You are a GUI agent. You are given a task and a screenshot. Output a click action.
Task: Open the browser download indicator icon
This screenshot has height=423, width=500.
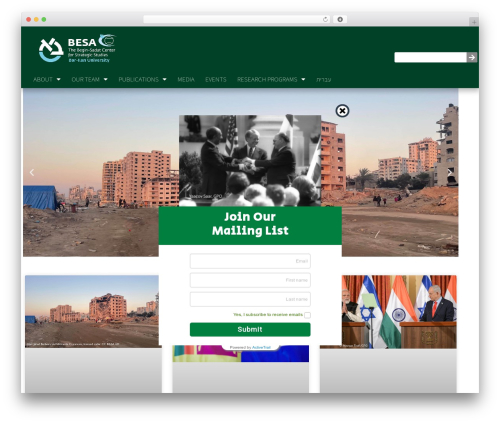pyautogui.click(x=340, y=19)
